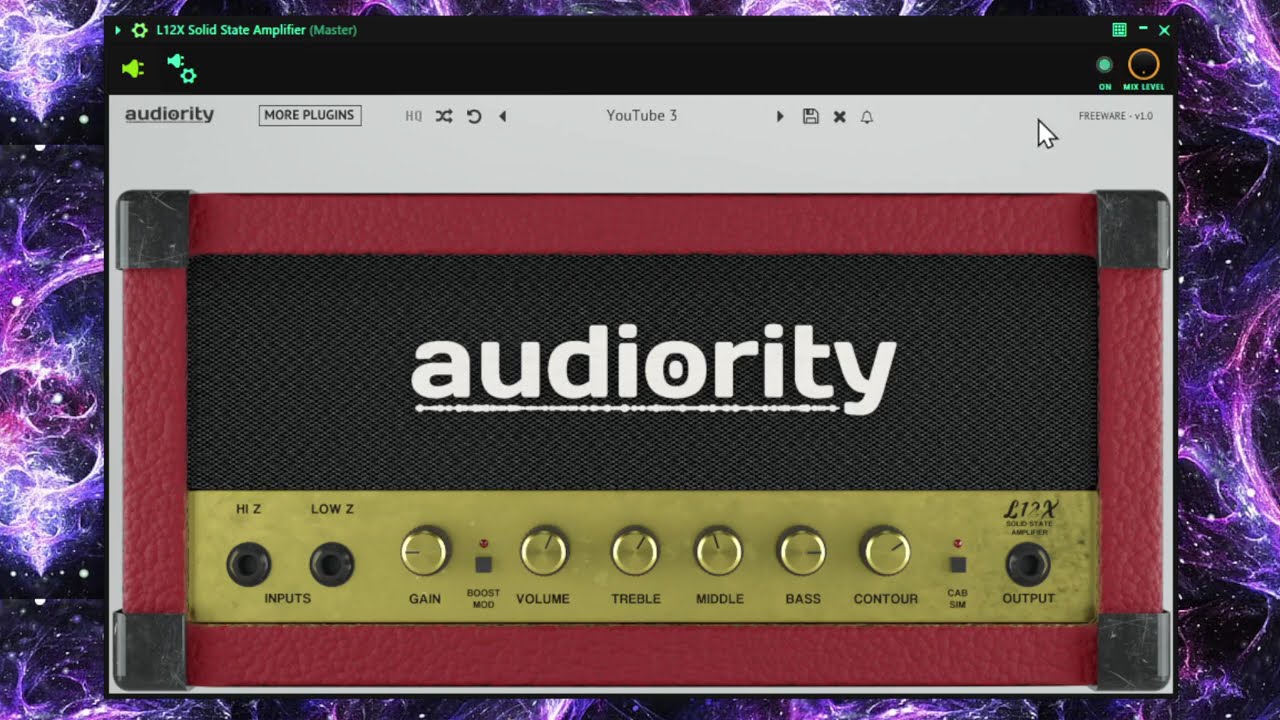Expand the small arrow left of title gear
The width and height of the screenshot is (1280, 720).
click(118, 30)
